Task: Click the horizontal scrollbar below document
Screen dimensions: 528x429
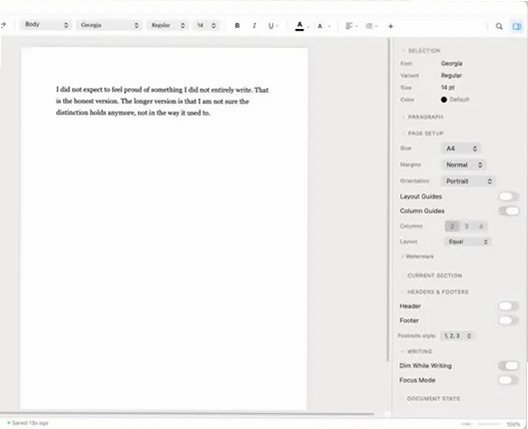Action: 187,413
